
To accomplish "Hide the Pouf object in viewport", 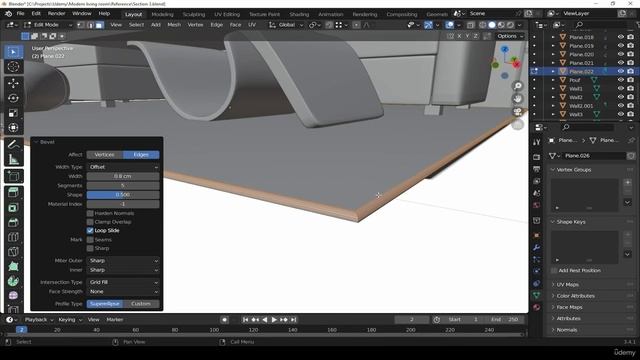I will tap(620, 80).
